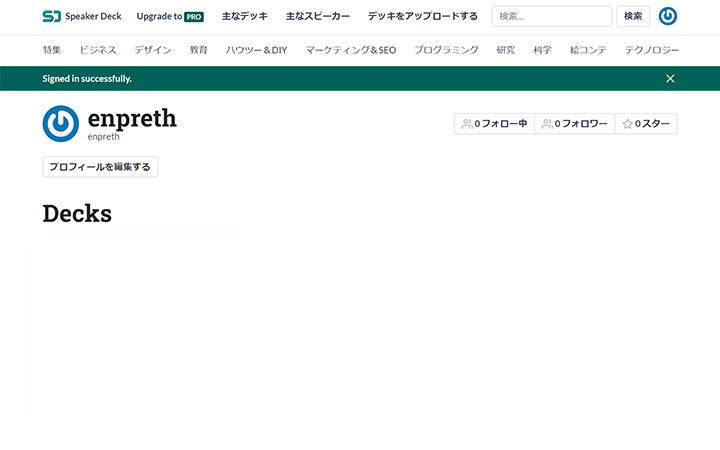Image resolution: width=720 pixels, height=450 pixels.
Task: Click プロフィールを編集する button
Action: click(x=100, y=167)
